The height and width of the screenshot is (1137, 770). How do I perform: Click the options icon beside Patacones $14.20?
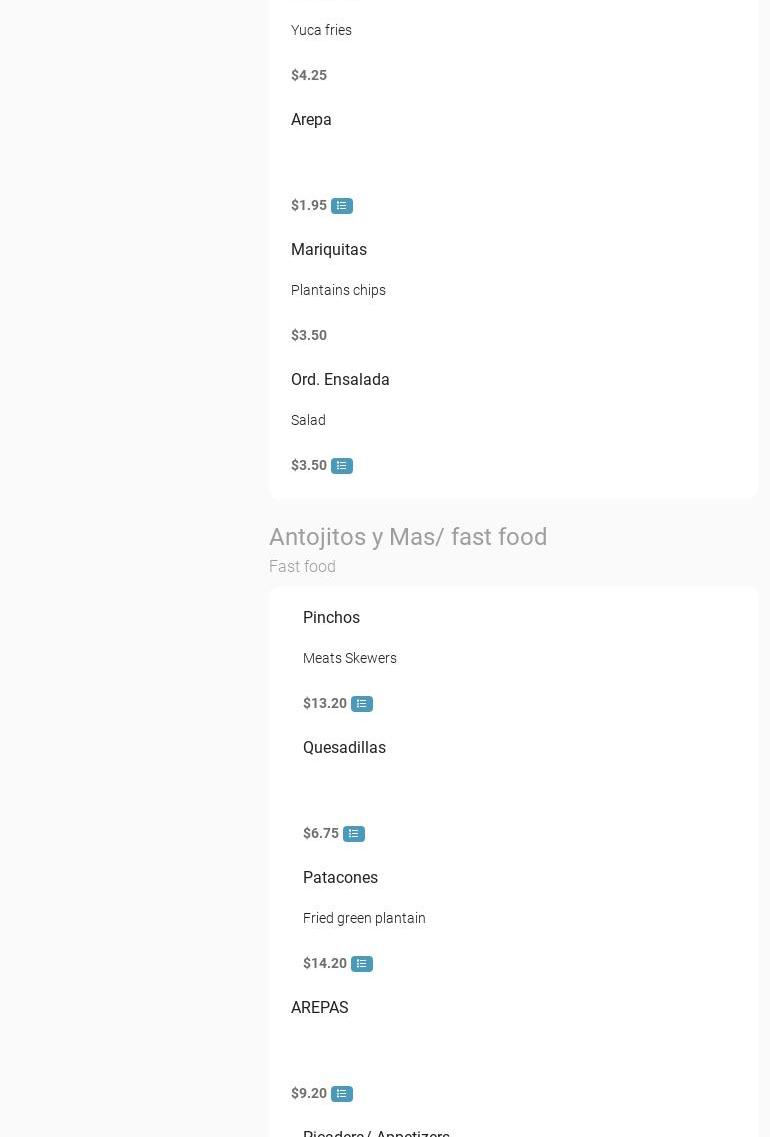click(362, 964)
